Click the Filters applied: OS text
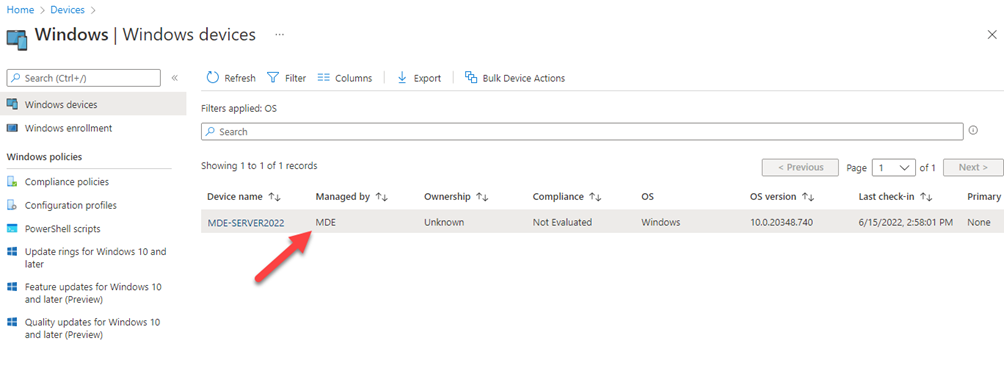The height and width of the screenshot is (385, 1004). (239, 109)
